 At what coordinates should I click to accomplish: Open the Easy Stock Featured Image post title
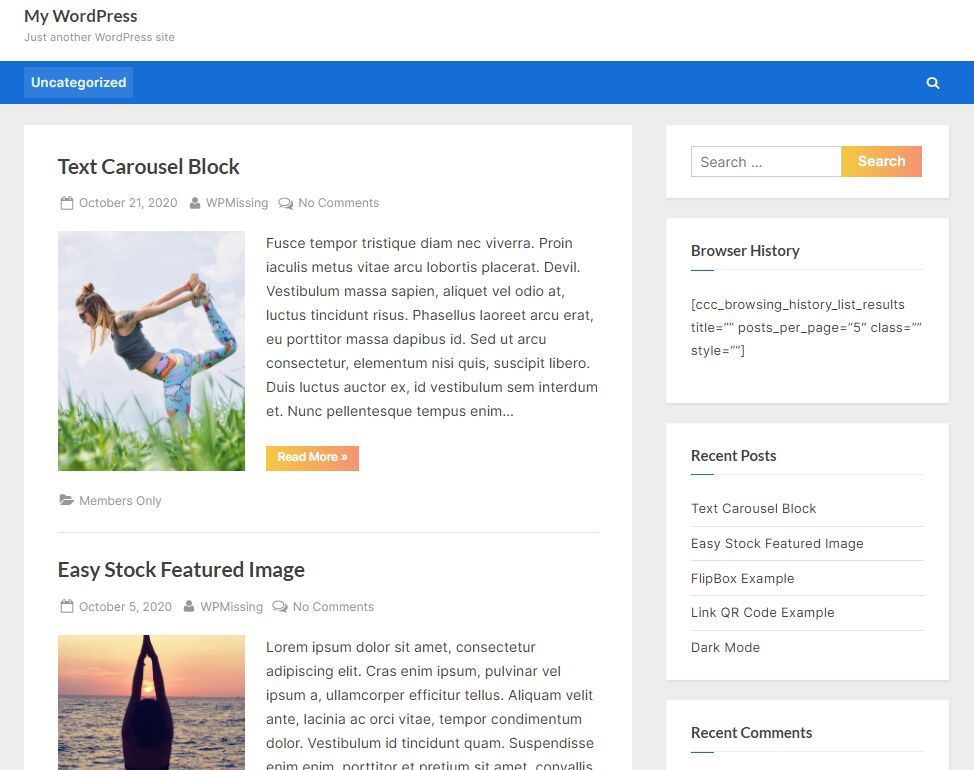181,569
